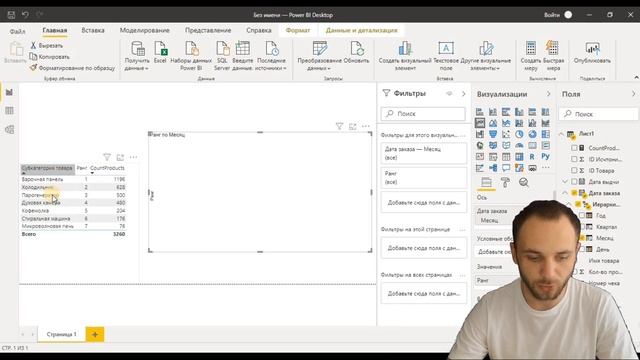Choose the scatter chart visualization
The image size is (640, 360).
tap(506, 134)
